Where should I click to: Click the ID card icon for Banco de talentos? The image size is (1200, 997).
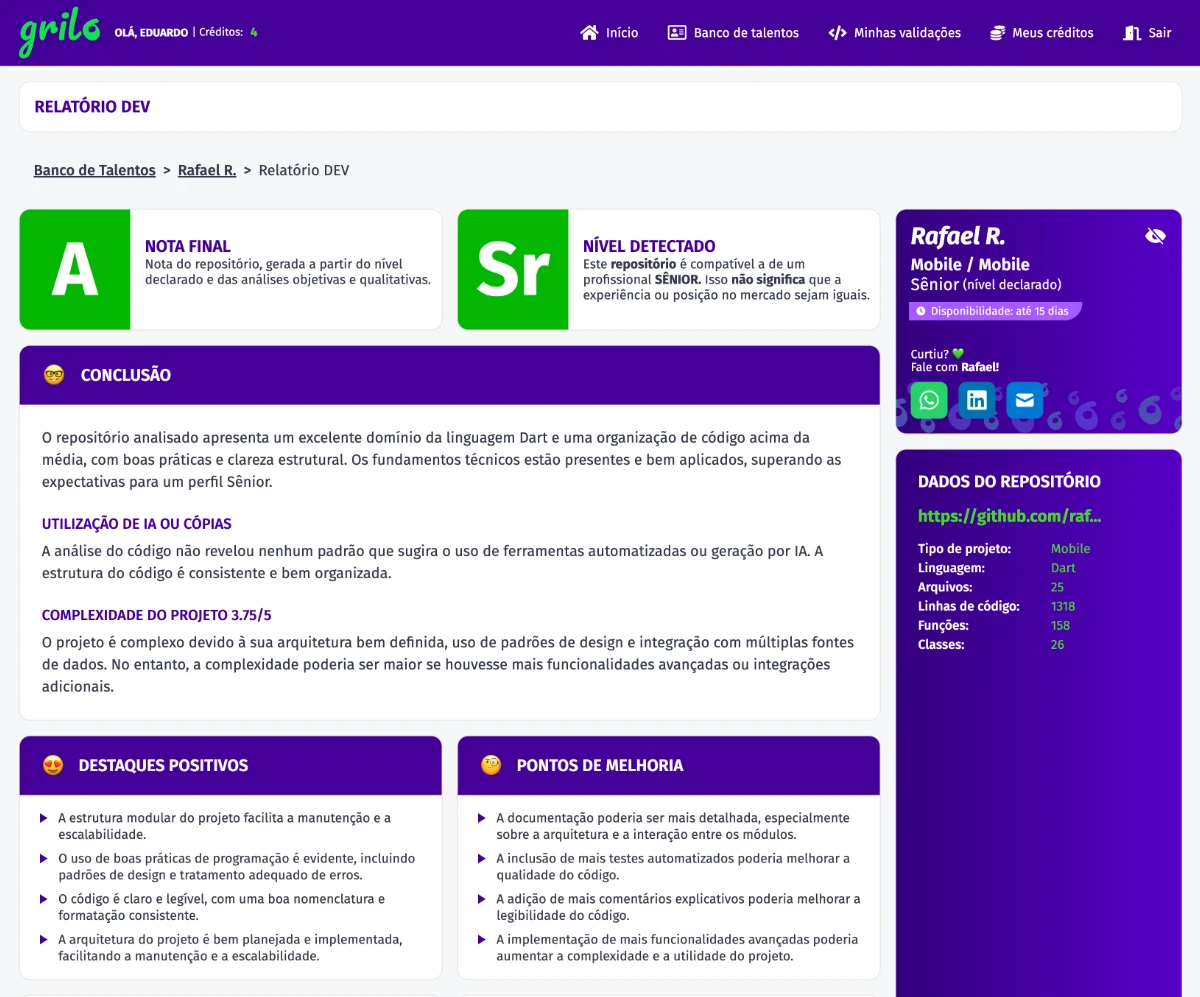point(677,33)
